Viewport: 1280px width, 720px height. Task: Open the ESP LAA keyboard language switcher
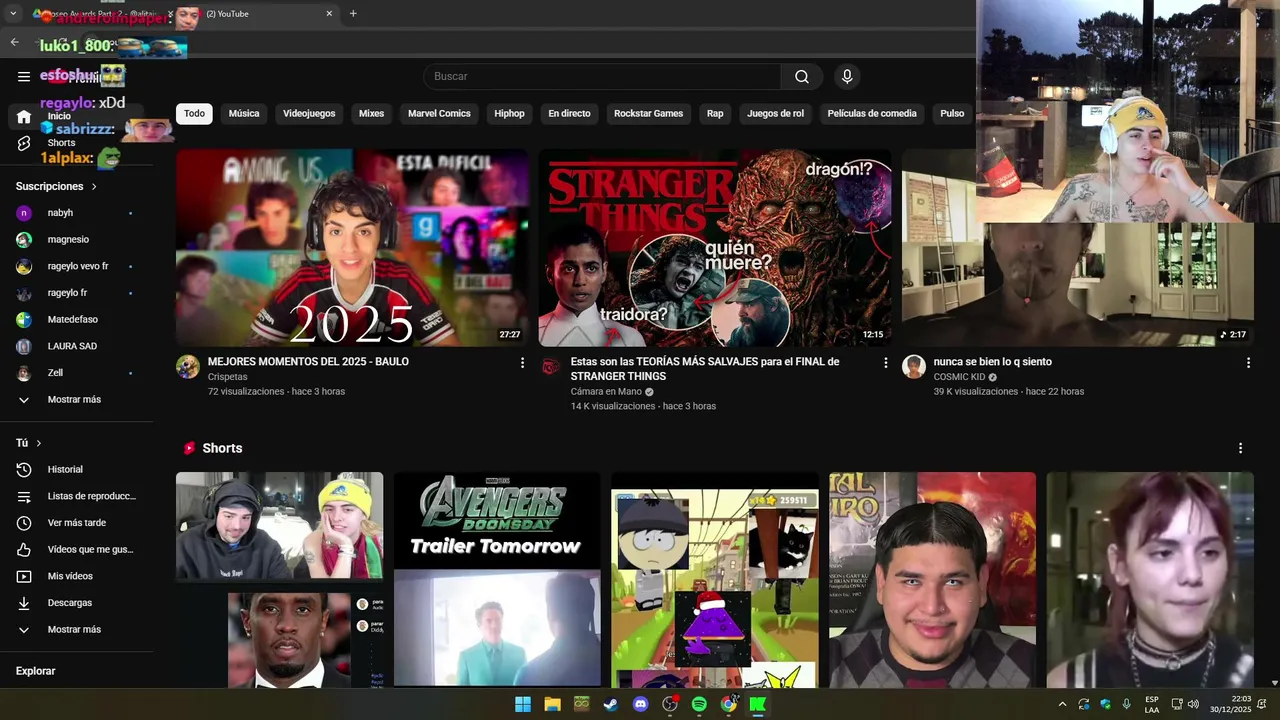pos(1152,704)
